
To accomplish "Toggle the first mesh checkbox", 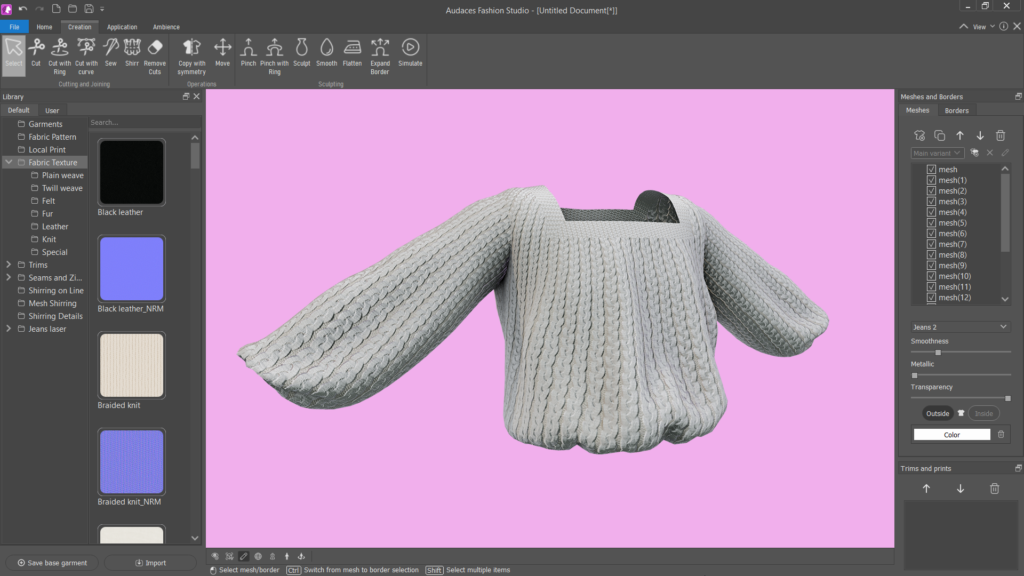I will [x=931, y=169].
